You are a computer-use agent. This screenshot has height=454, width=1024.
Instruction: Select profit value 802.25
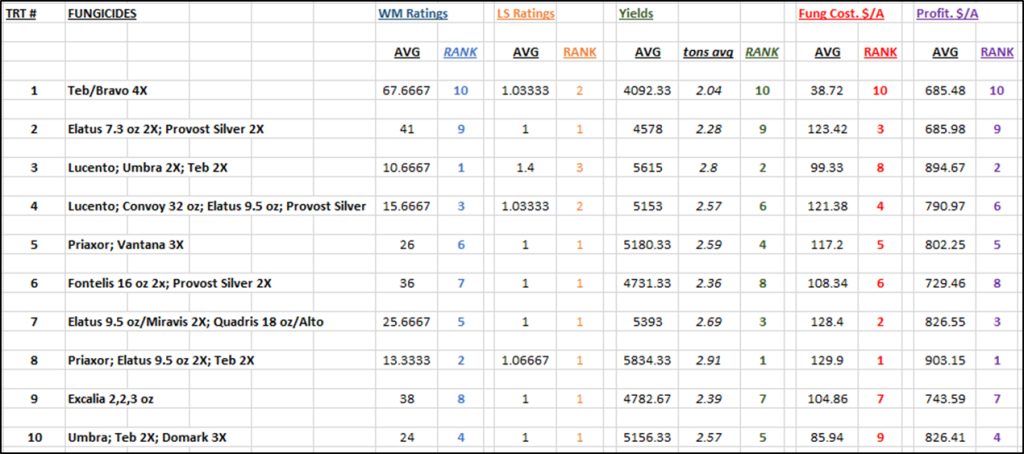[x=944, y=245]
